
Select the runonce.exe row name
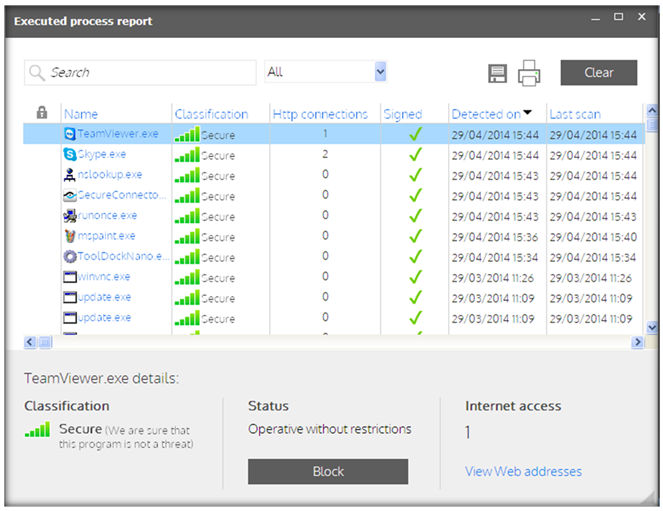(107, 216)
